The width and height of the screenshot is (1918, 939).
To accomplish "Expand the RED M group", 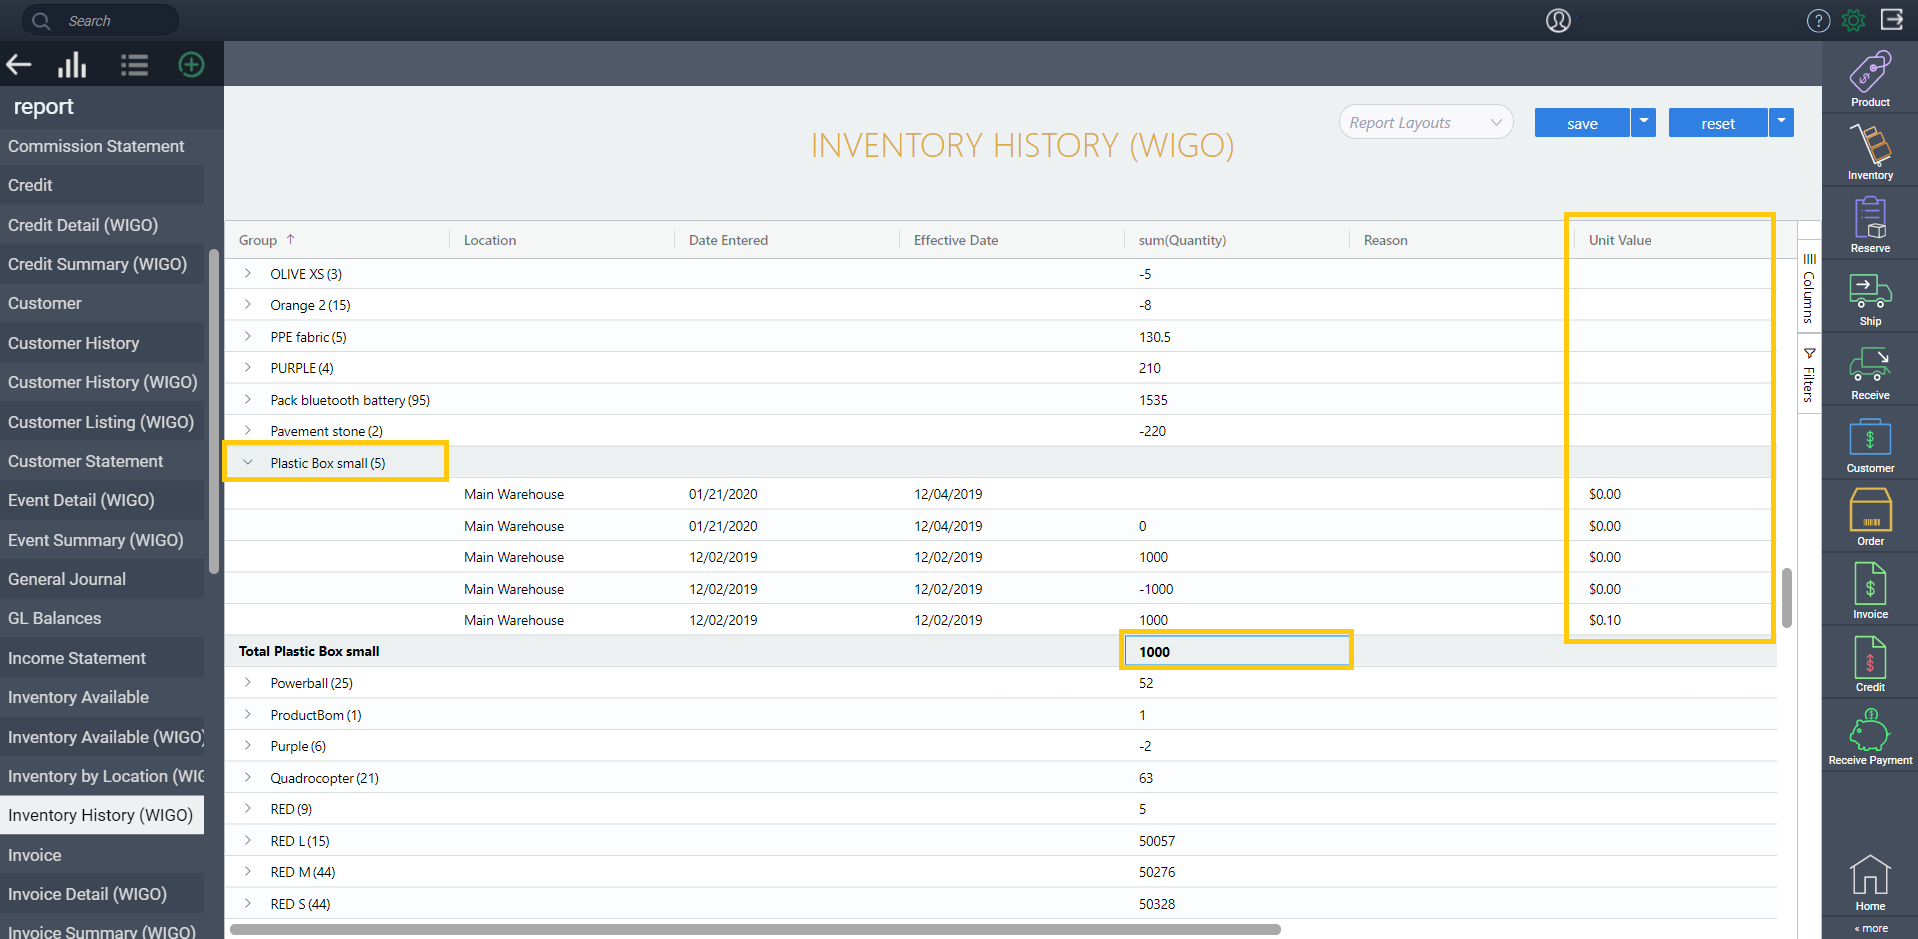I will (248, 872).
